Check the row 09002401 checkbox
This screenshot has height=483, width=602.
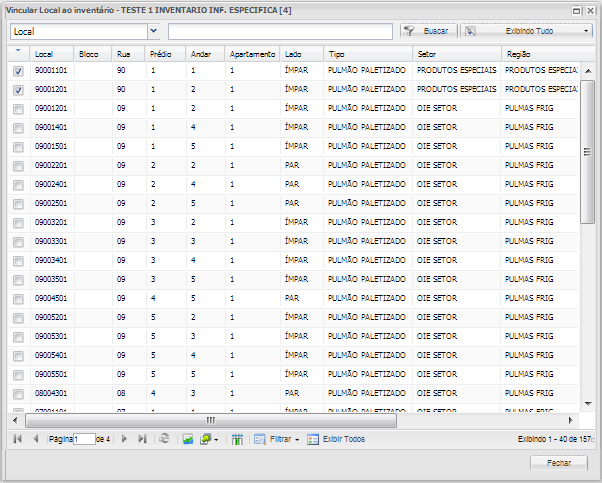tap(18, 185)
